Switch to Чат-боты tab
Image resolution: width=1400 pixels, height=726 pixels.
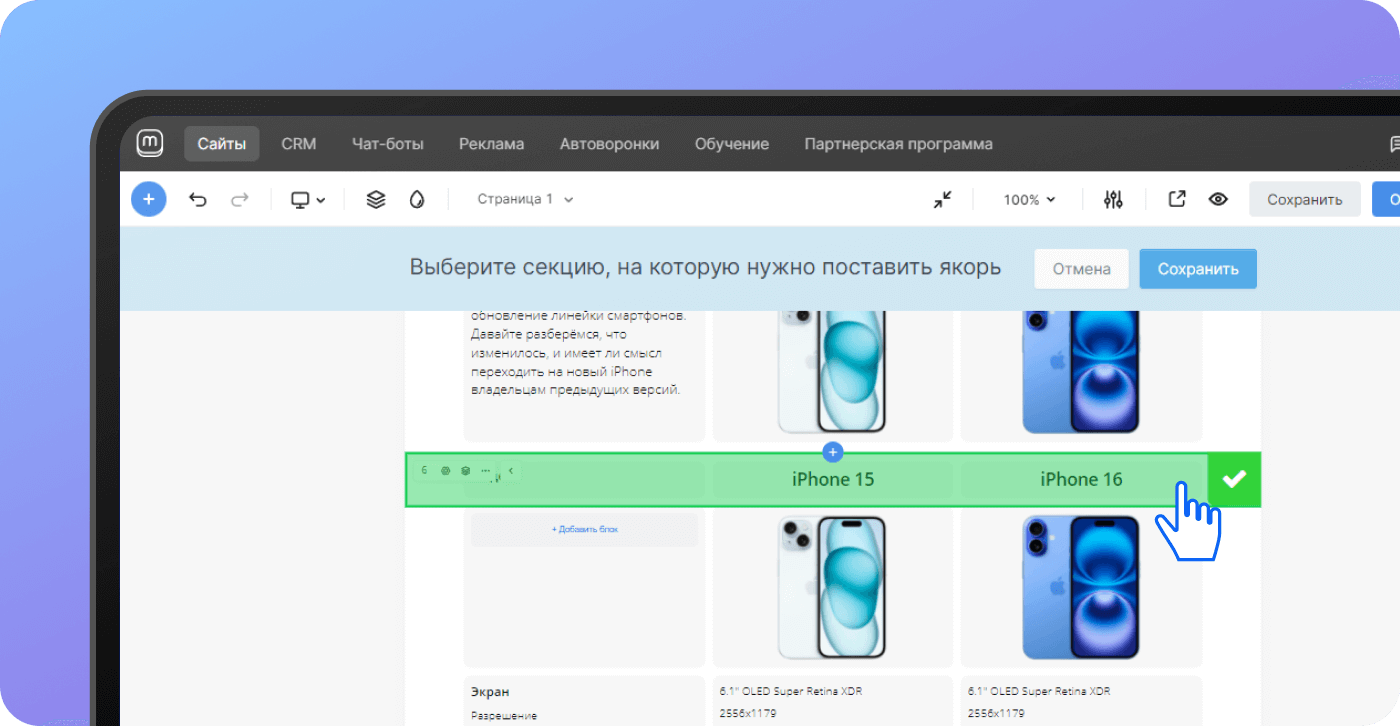pos(388,144)
